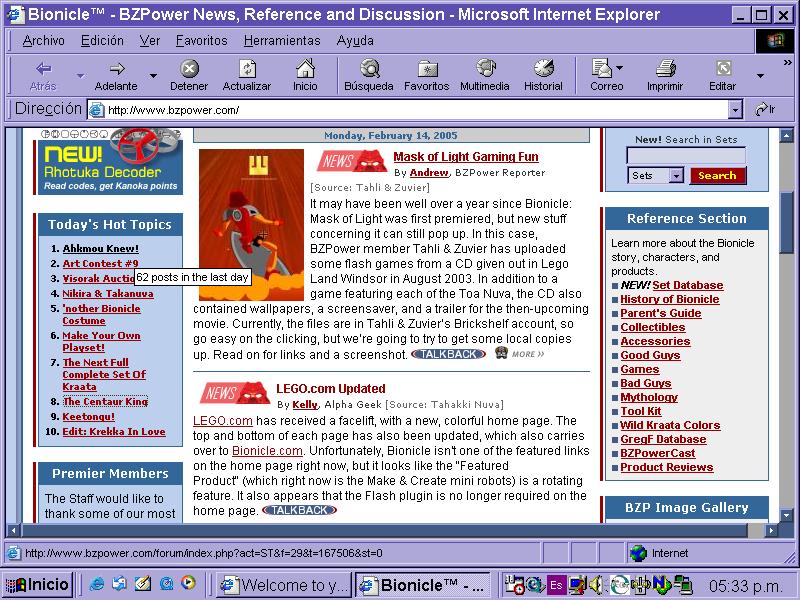Click the Es language indicator in tray

(556, 585)
